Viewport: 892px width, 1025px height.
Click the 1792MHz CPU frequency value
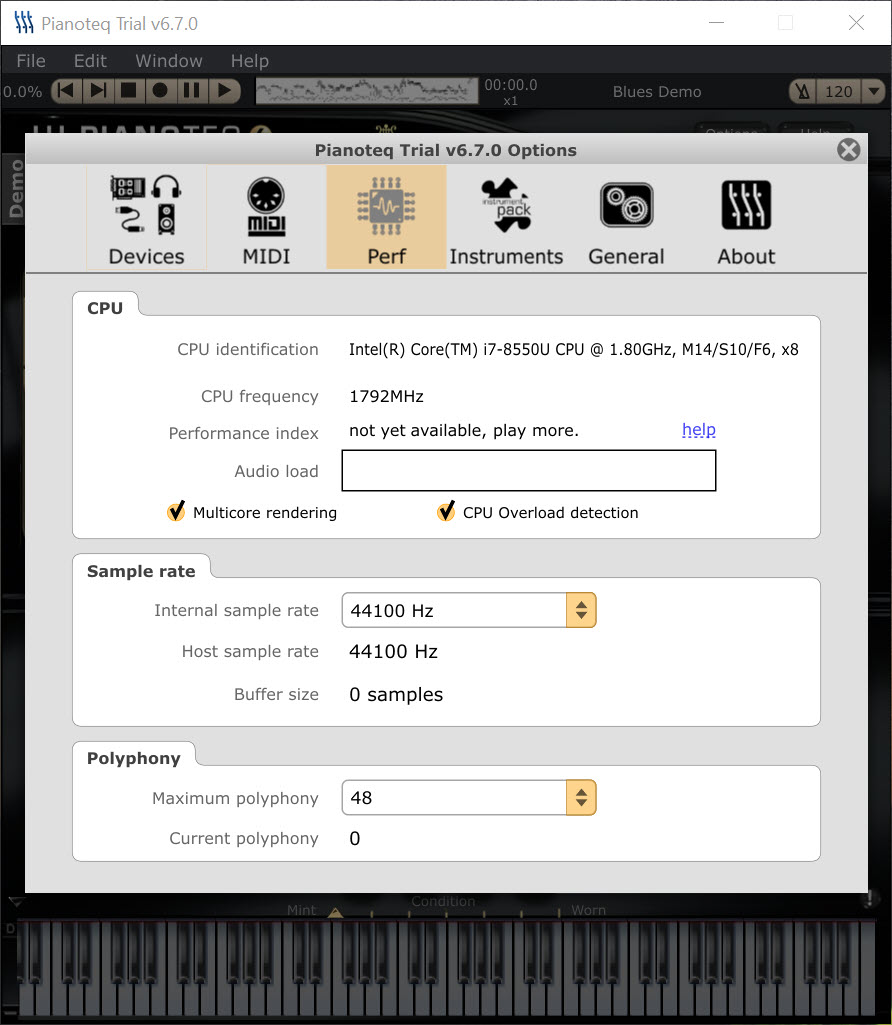[x=386, y=396]
